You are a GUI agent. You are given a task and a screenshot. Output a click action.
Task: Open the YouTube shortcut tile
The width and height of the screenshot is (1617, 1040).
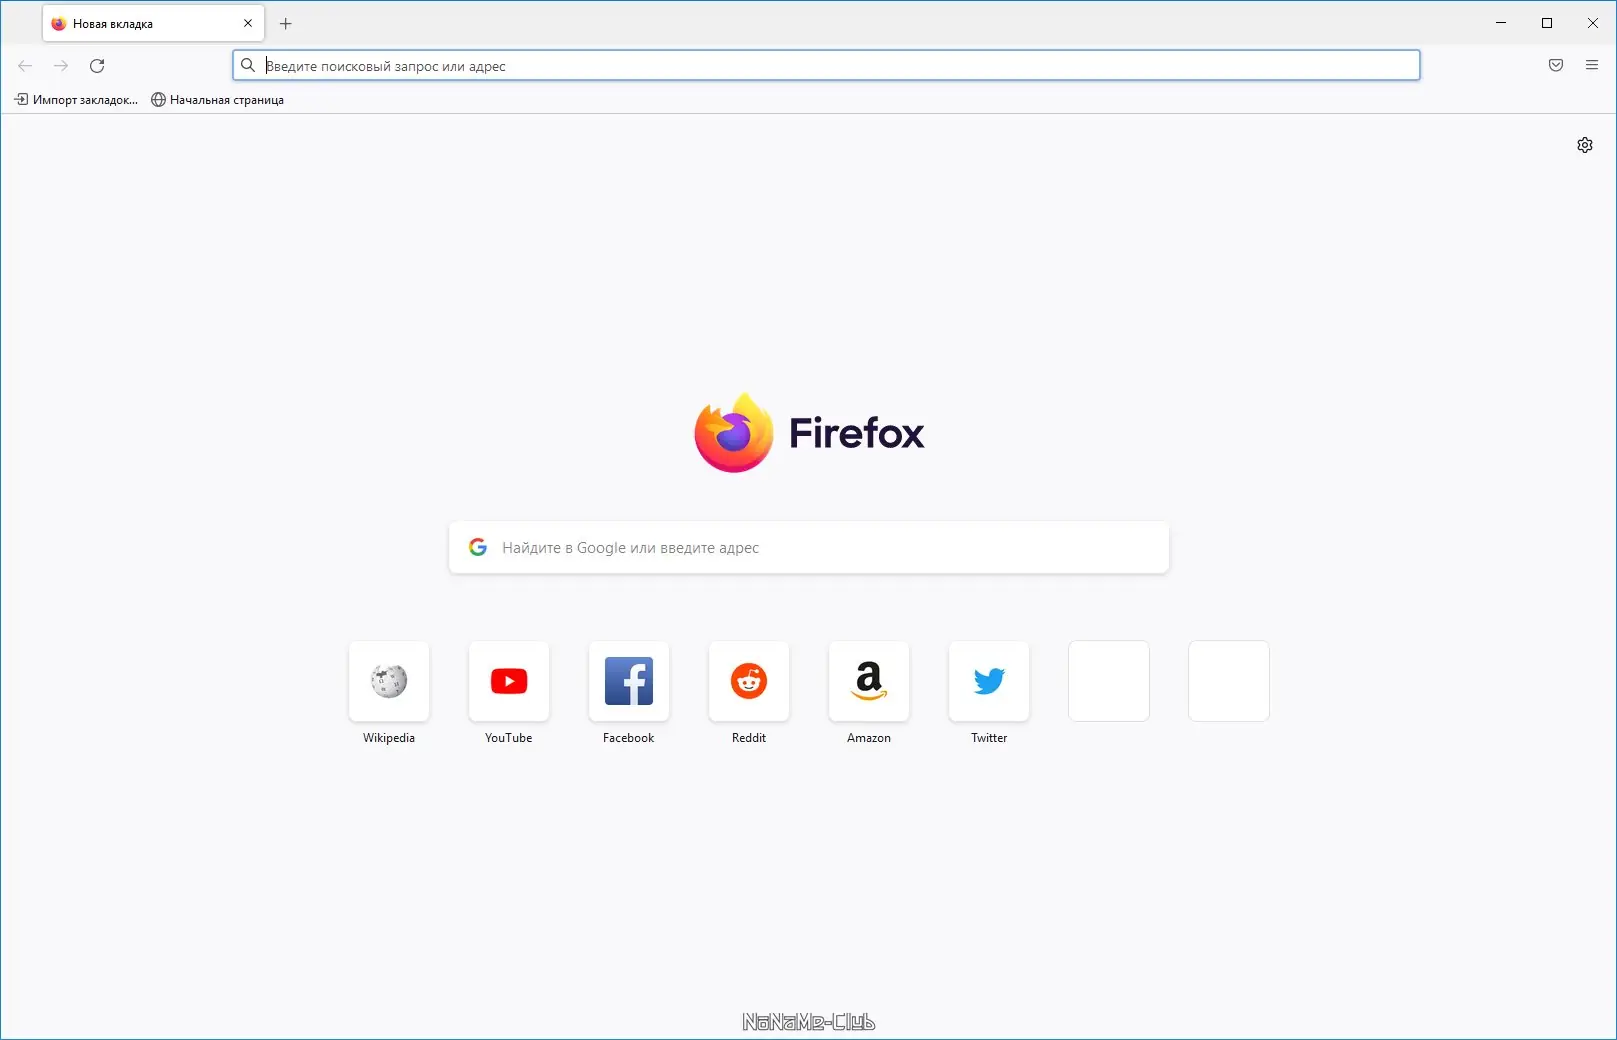[508, 681]
